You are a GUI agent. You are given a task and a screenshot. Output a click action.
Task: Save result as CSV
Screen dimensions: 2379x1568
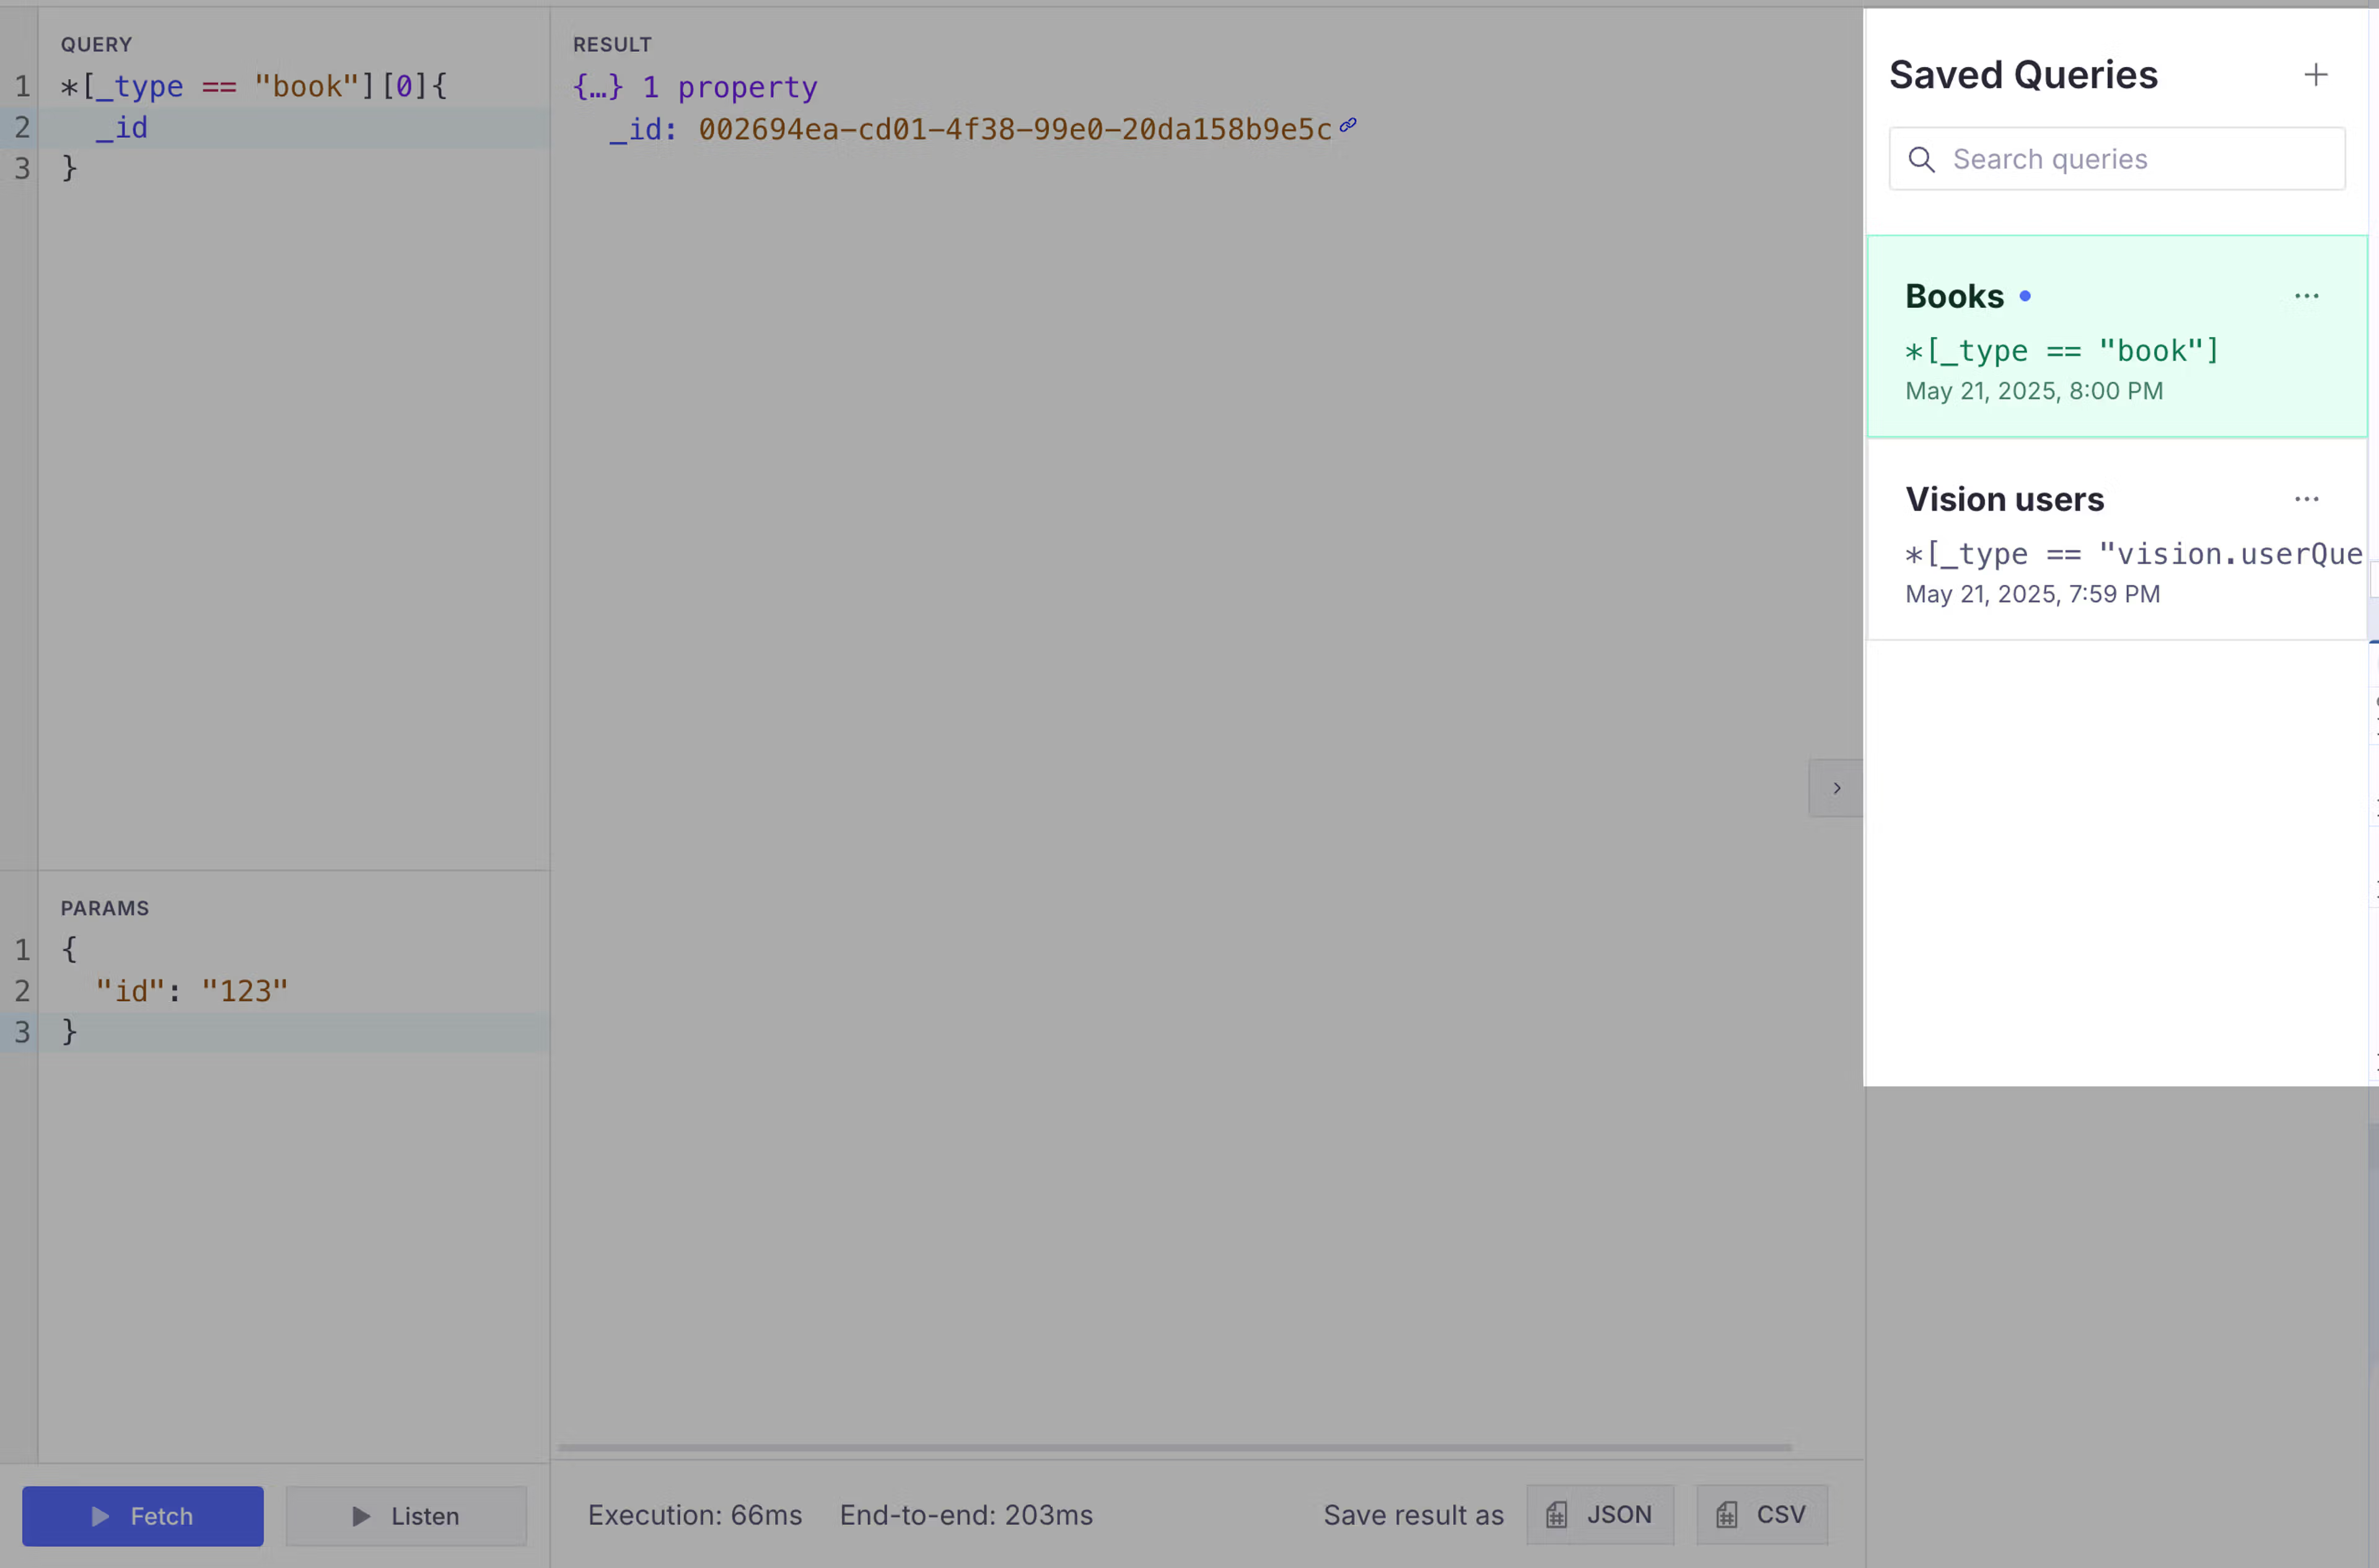tap(1761, 1514)
